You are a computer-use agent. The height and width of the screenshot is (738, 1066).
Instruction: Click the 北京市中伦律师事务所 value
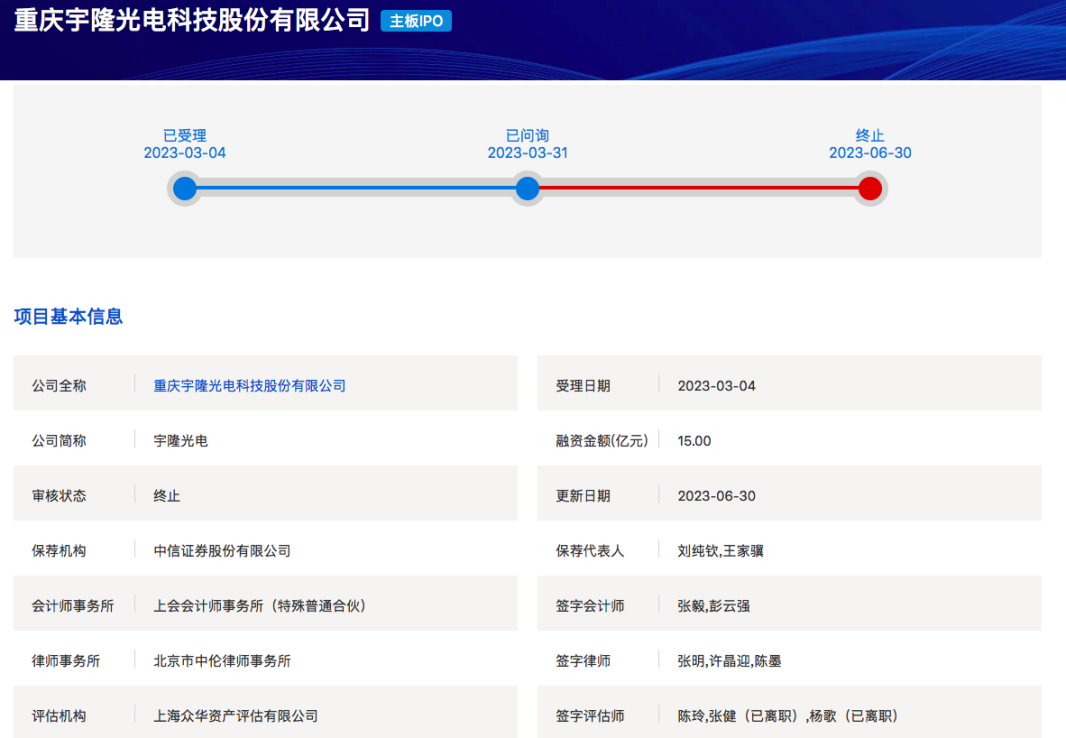coord(222,661)
